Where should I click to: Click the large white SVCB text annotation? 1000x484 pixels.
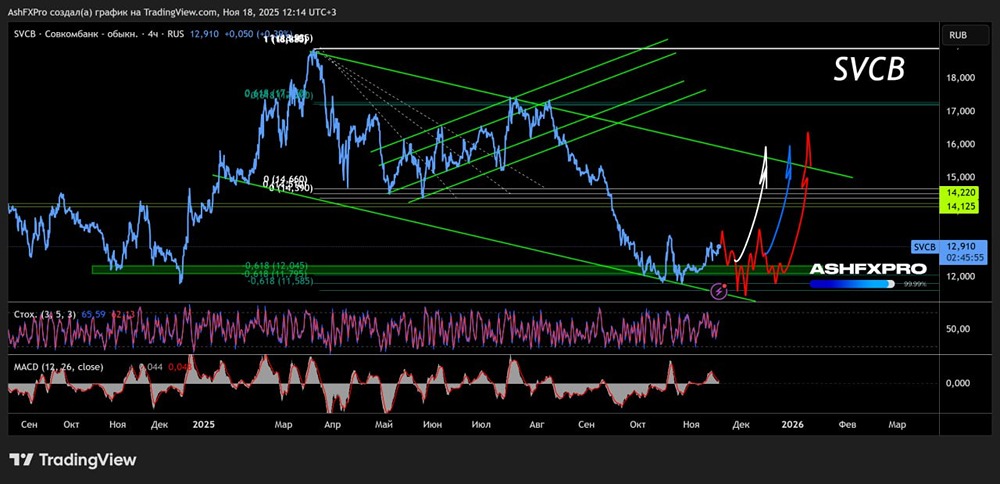pos(869,69)
